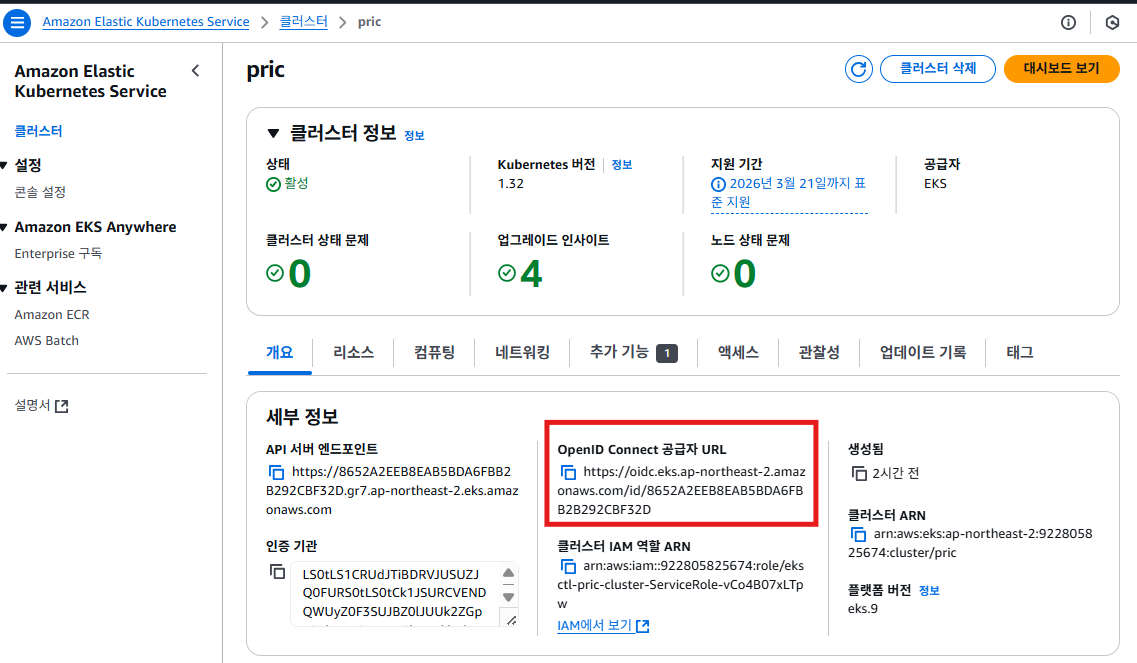Switch to the 네트워킹 tab
The width and height of the screenshot is (1137, 663).
point(522,353)
